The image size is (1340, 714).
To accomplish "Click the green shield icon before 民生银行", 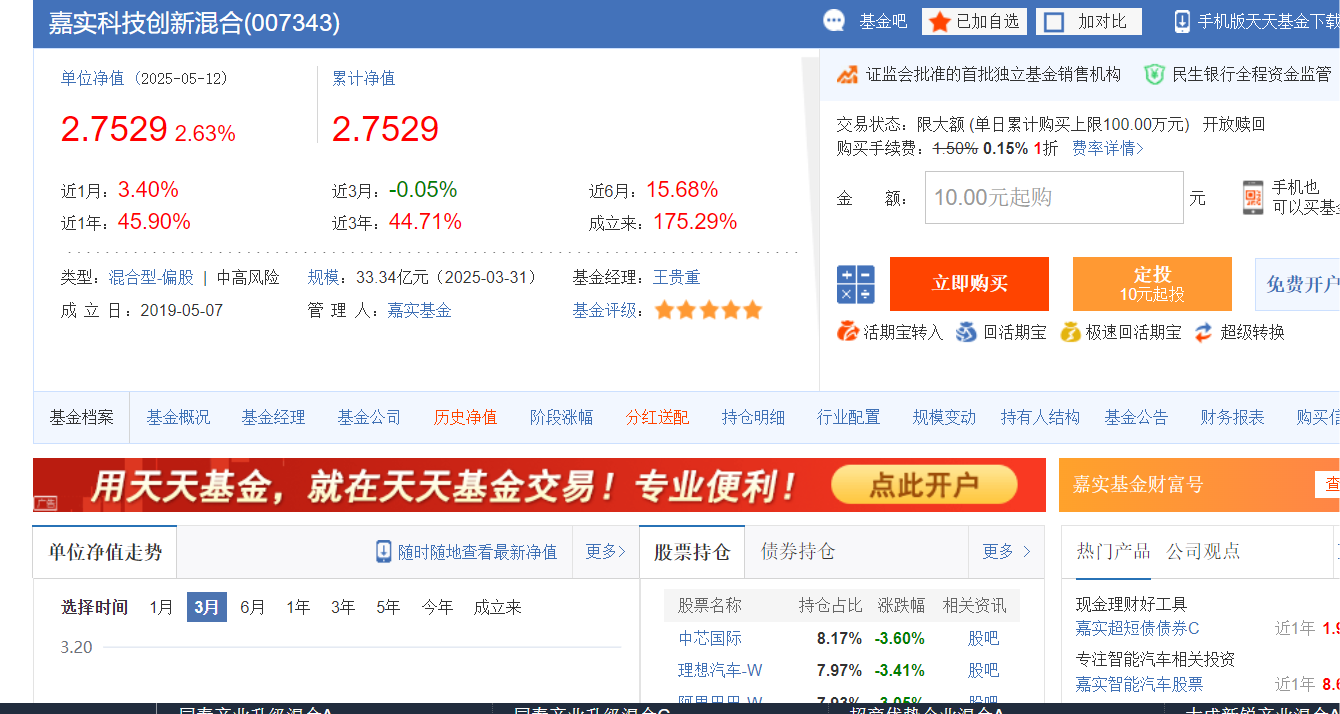I will tap(1154, 74).
